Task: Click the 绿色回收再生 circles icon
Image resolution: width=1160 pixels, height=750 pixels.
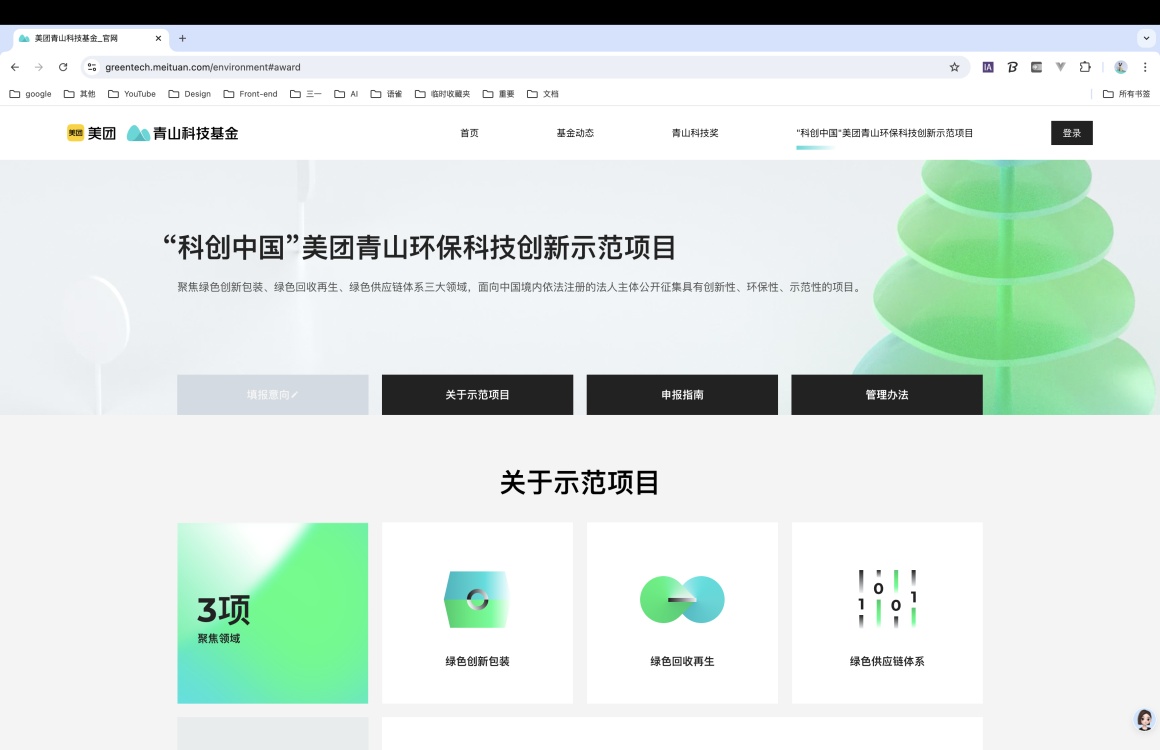Action: 682,599
